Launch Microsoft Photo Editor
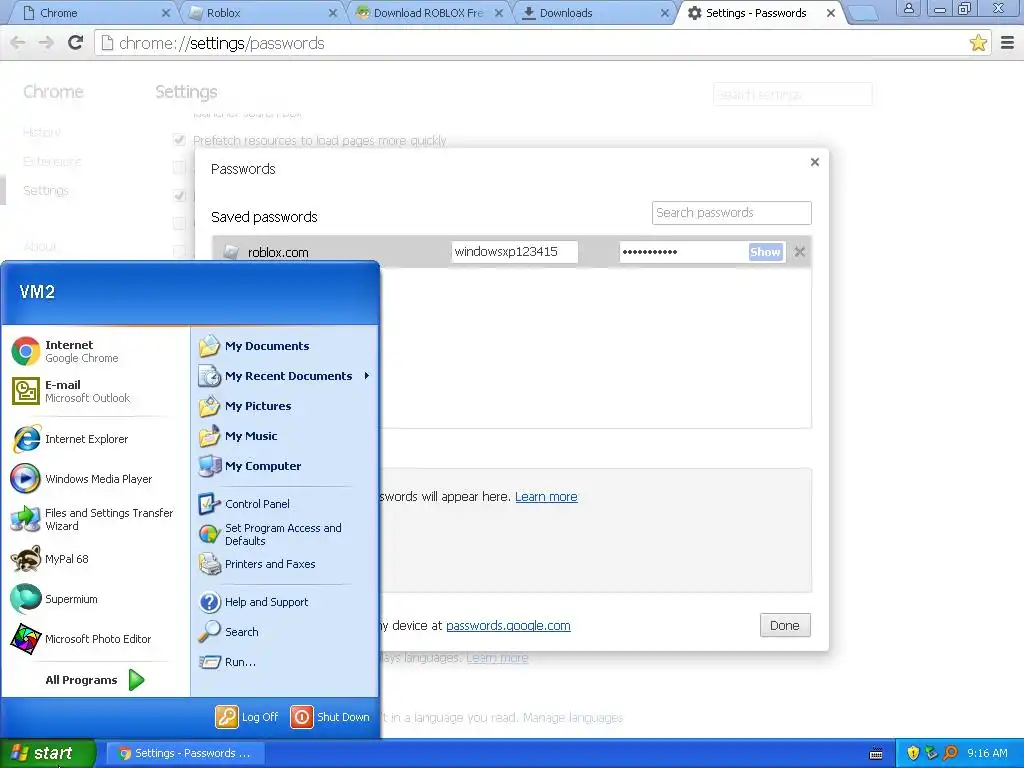The height and width of the screenshot is (768, 1024). tap(81, 639)
